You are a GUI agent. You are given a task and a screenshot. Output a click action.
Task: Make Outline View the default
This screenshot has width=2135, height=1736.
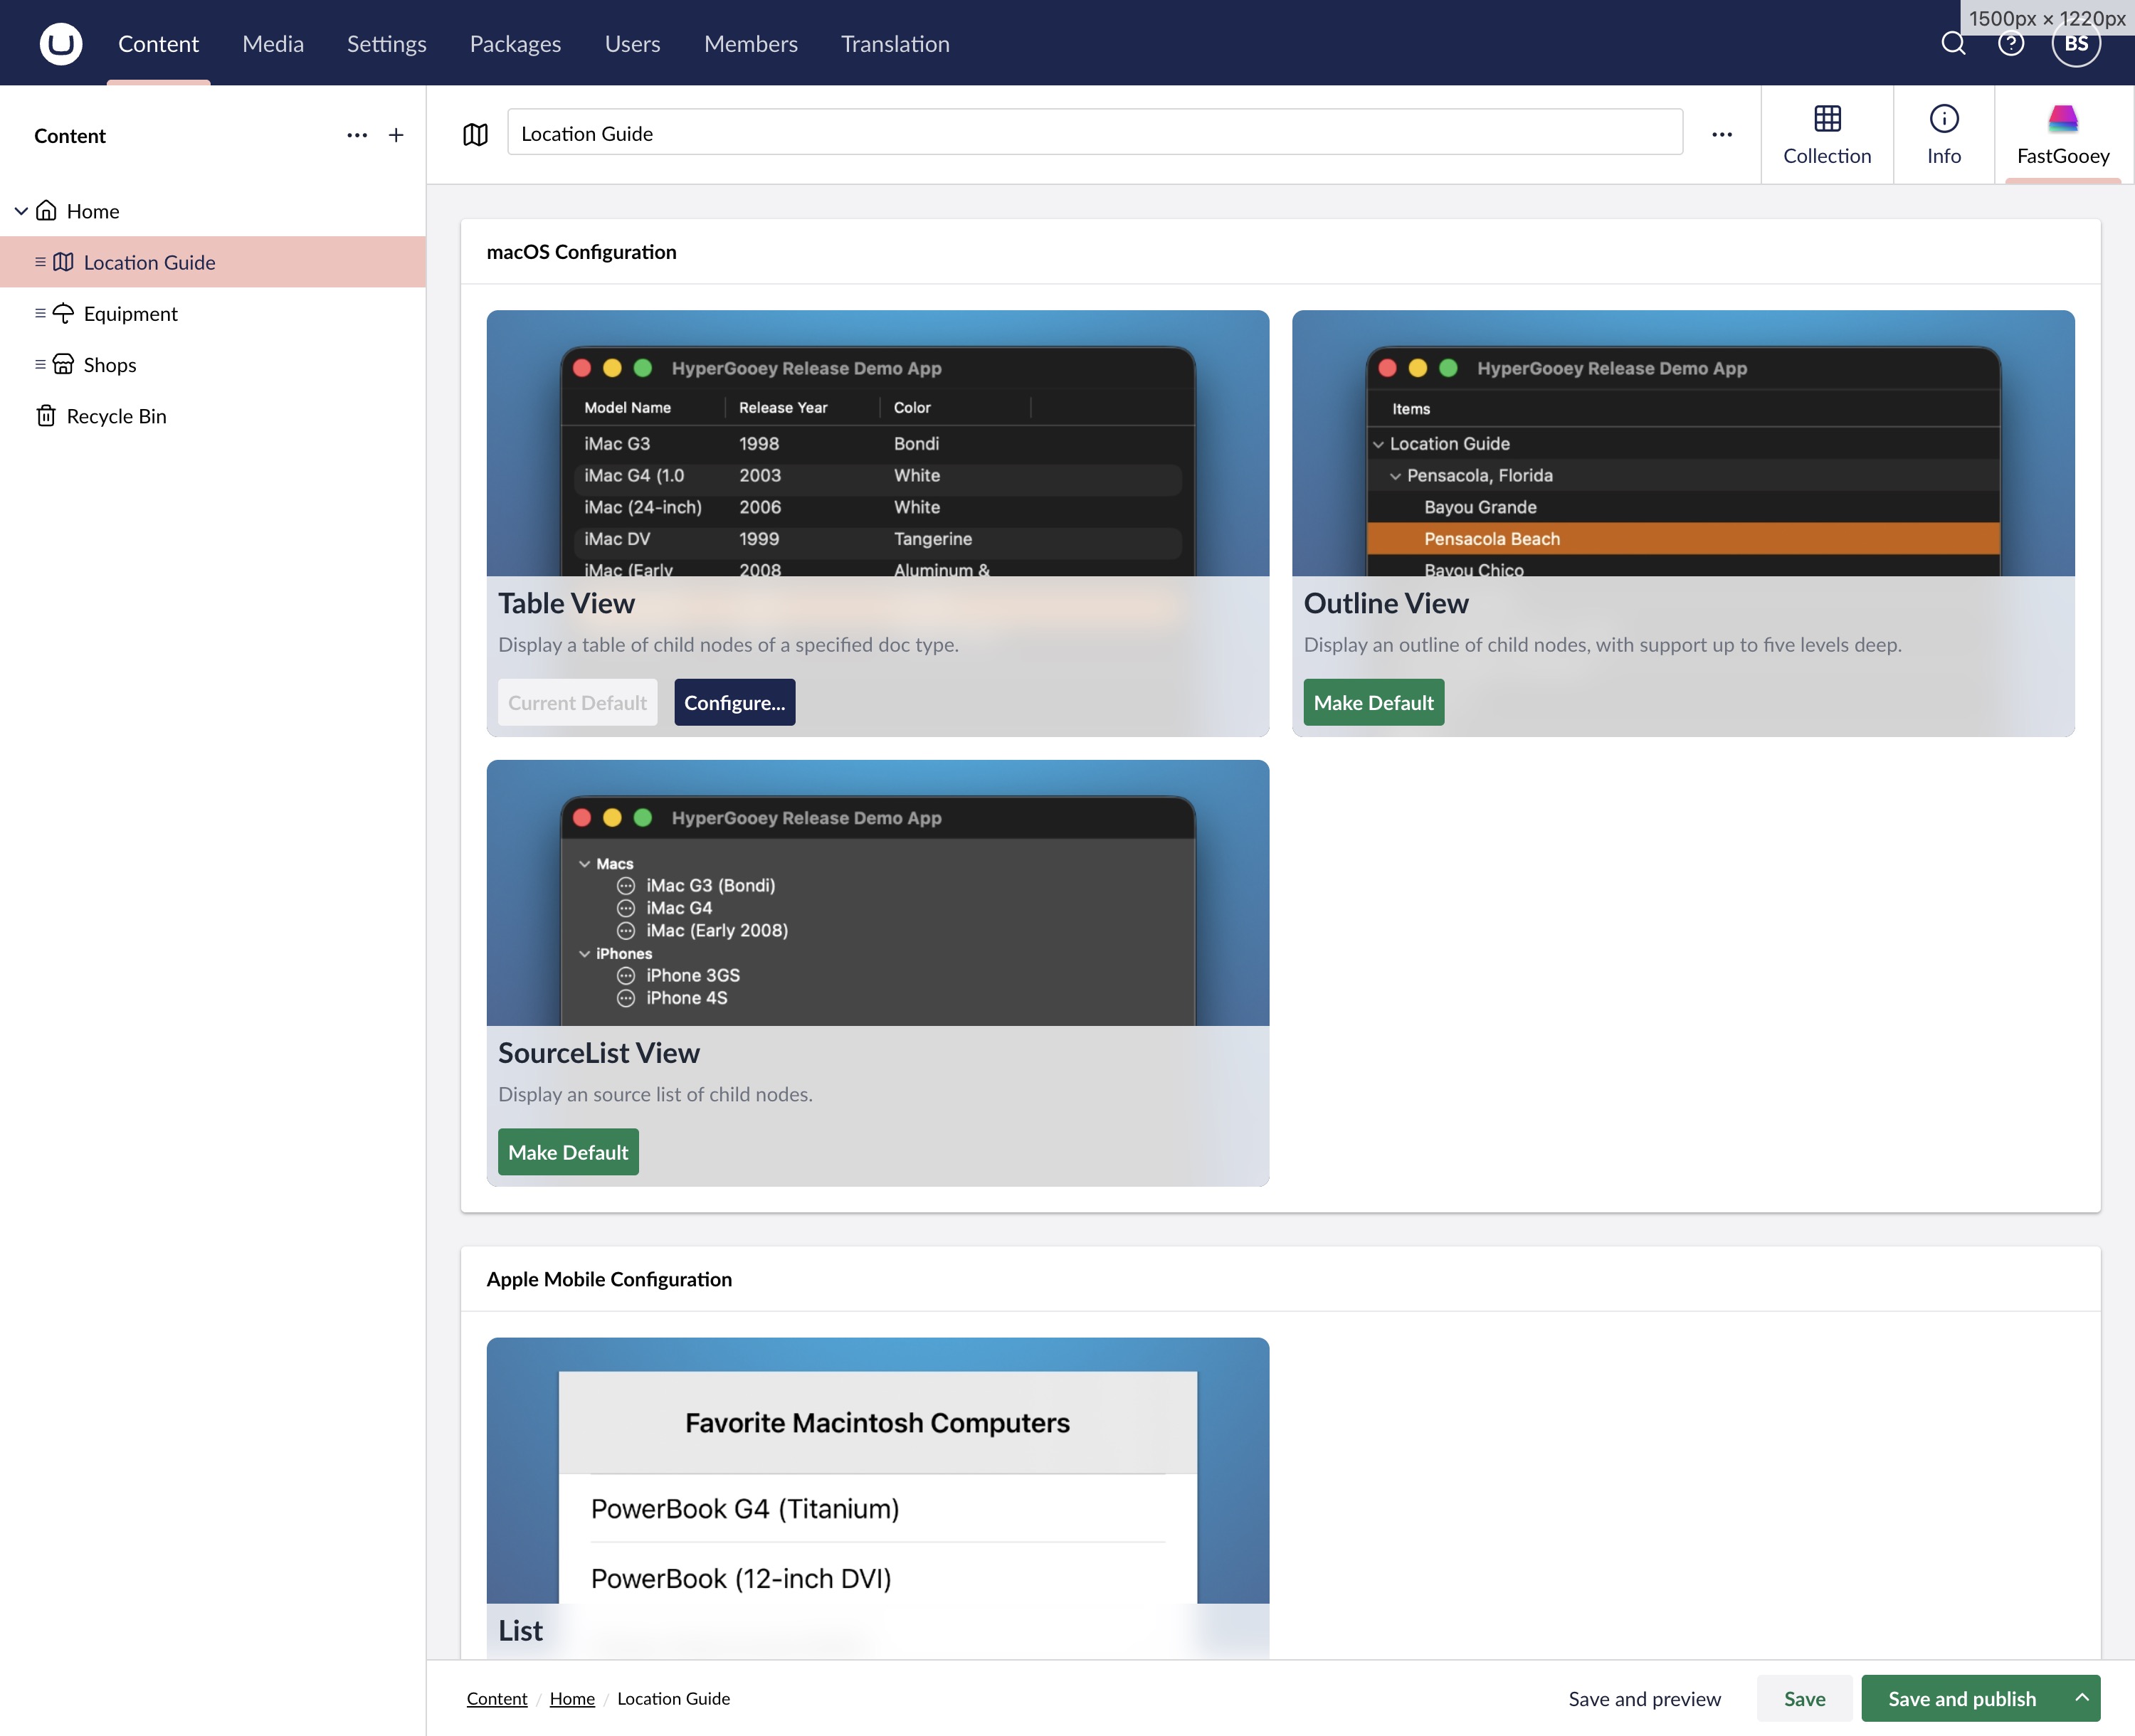coord(1373,702)
